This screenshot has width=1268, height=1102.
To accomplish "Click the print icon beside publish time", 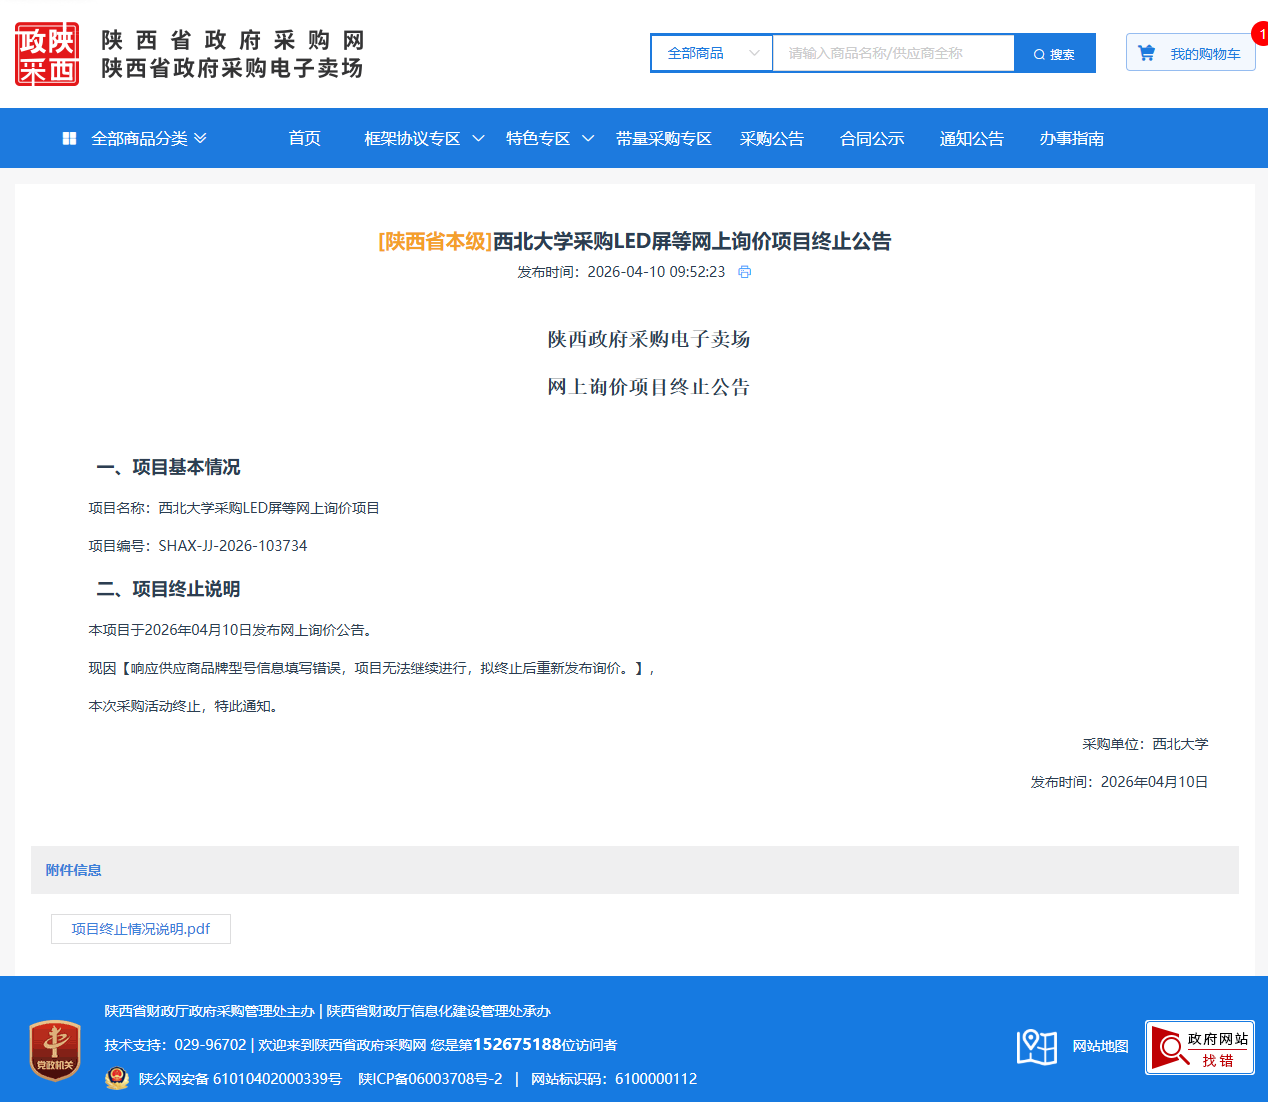I will 744,272.
